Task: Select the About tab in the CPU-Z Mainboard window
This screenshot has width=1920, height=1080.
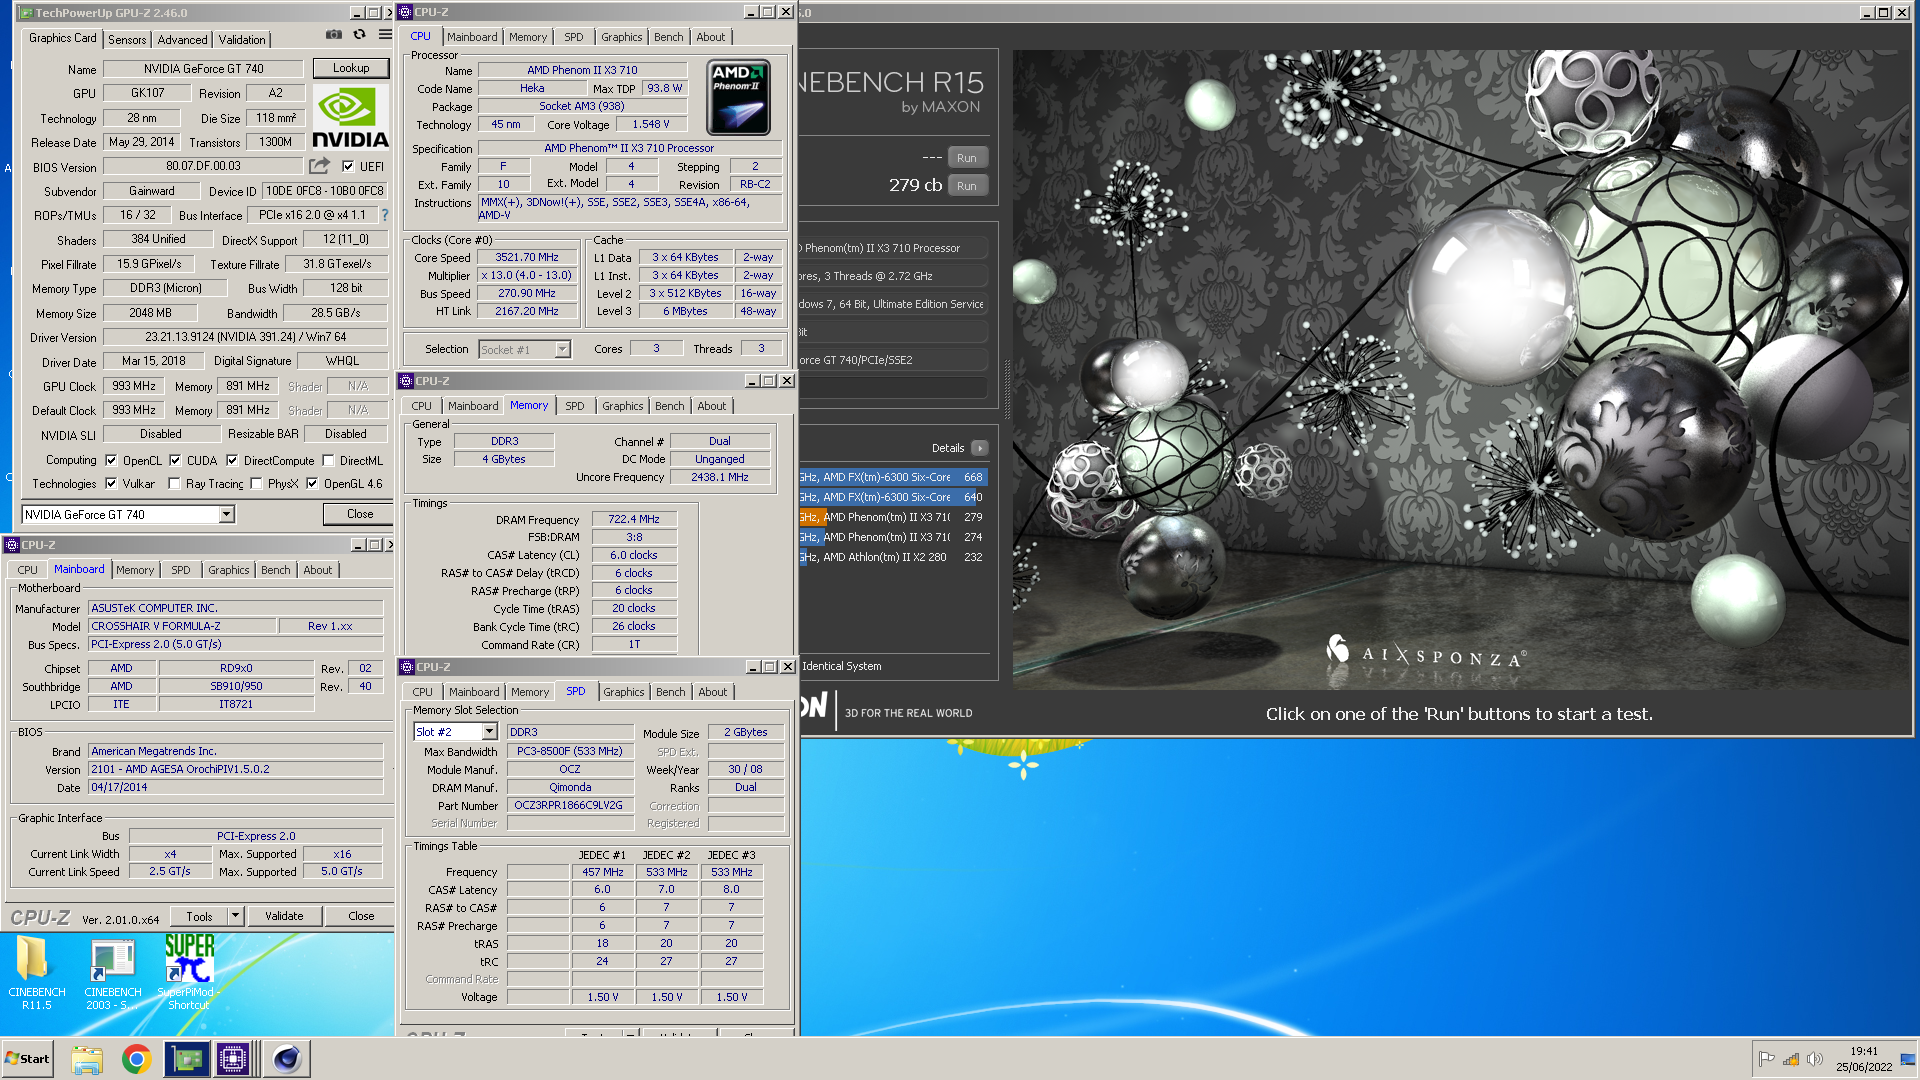Action: click(x=318, y=570)
